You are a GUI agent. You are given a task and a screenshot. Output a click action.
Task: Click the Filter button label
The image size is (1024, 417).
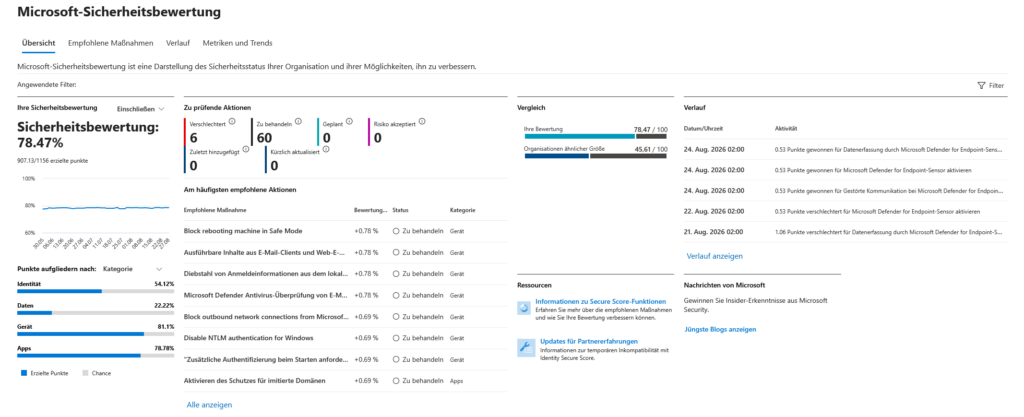coord(997,85)
